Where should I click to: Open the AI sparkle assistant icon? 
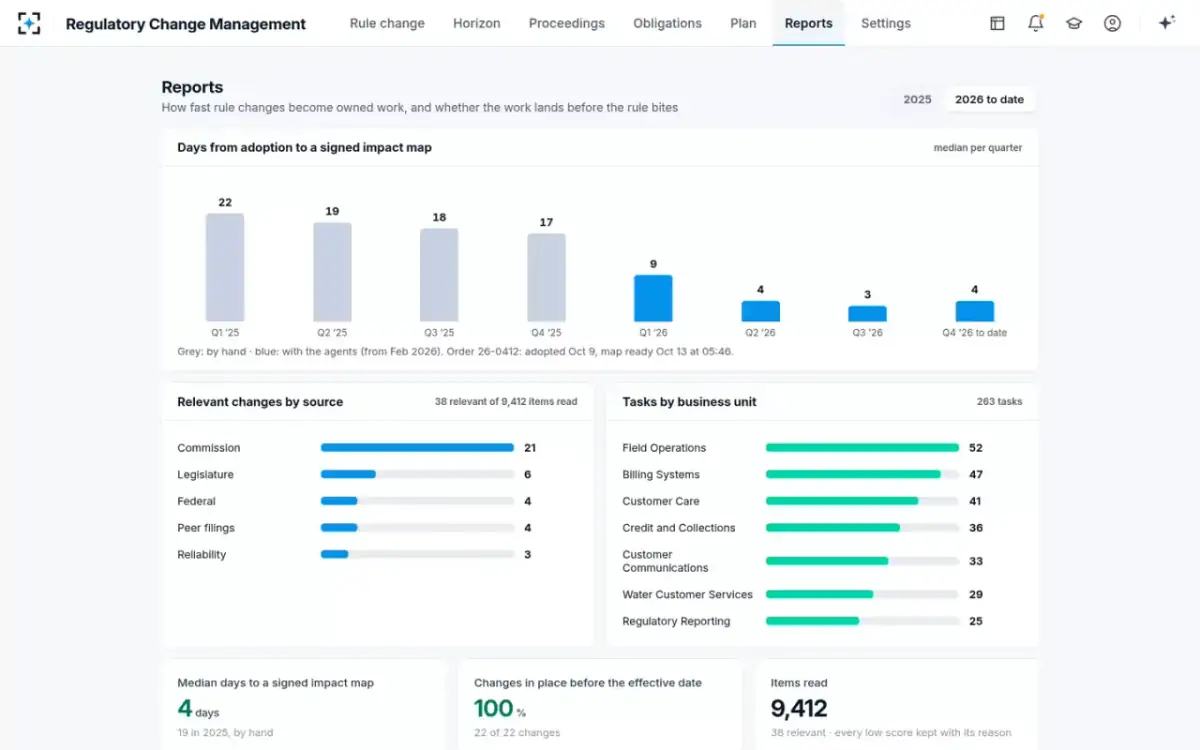point(1166,23)
